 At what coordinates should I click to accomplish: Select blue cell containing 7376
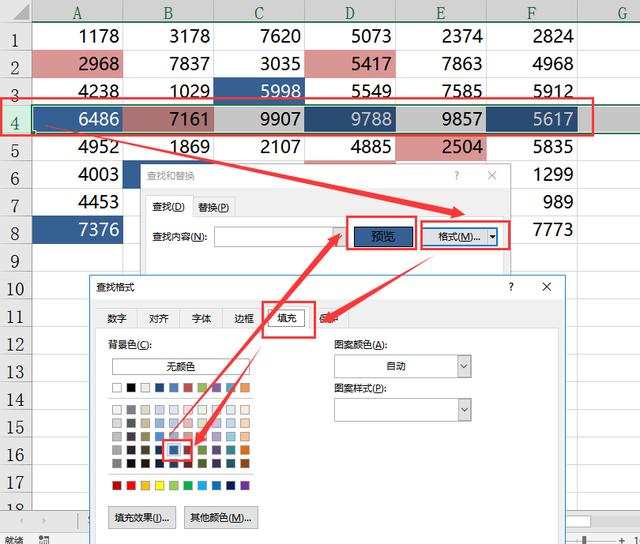click(78, 230)
